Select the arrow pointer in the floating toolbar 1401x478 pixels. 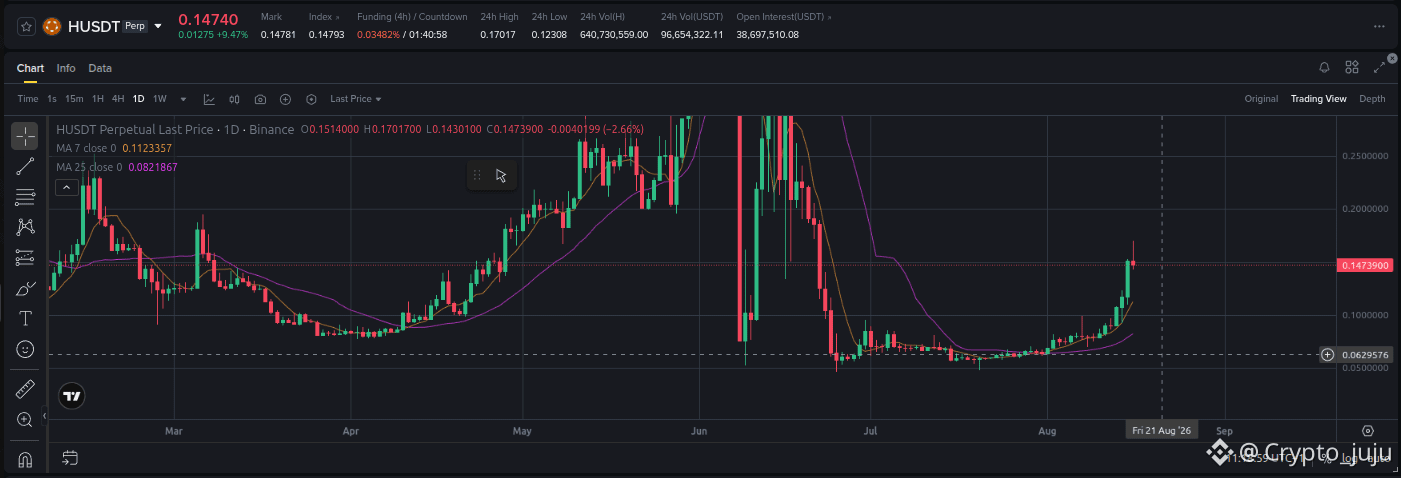(501, 176)
